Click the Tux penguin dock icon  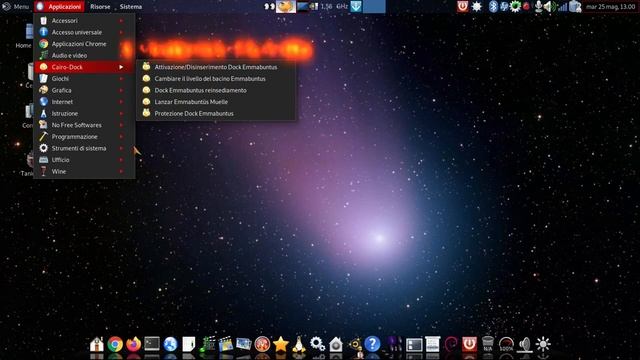[299, 344]
